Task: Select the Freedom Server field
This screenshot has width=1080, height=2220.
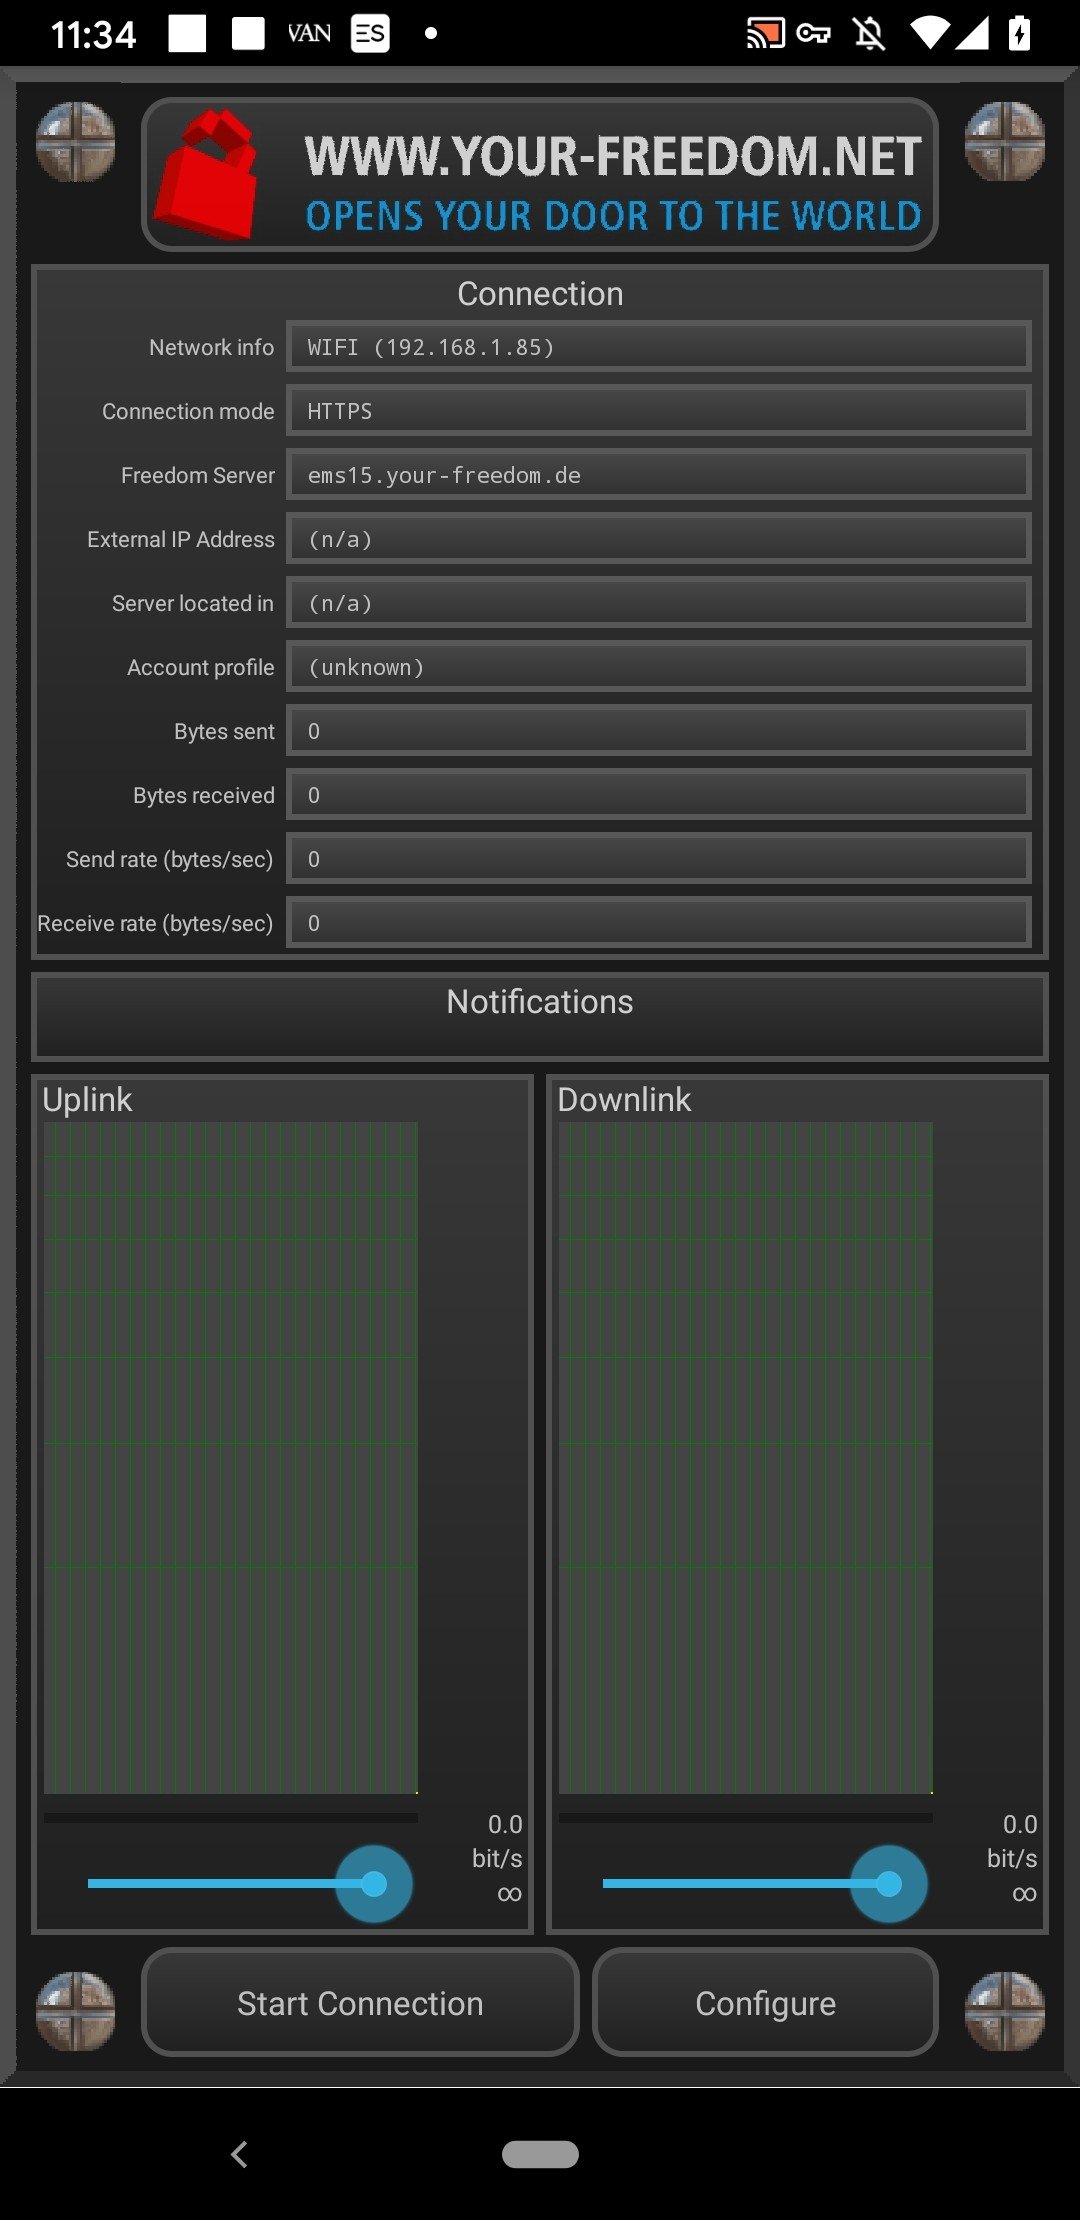Action: click(659, 475)
